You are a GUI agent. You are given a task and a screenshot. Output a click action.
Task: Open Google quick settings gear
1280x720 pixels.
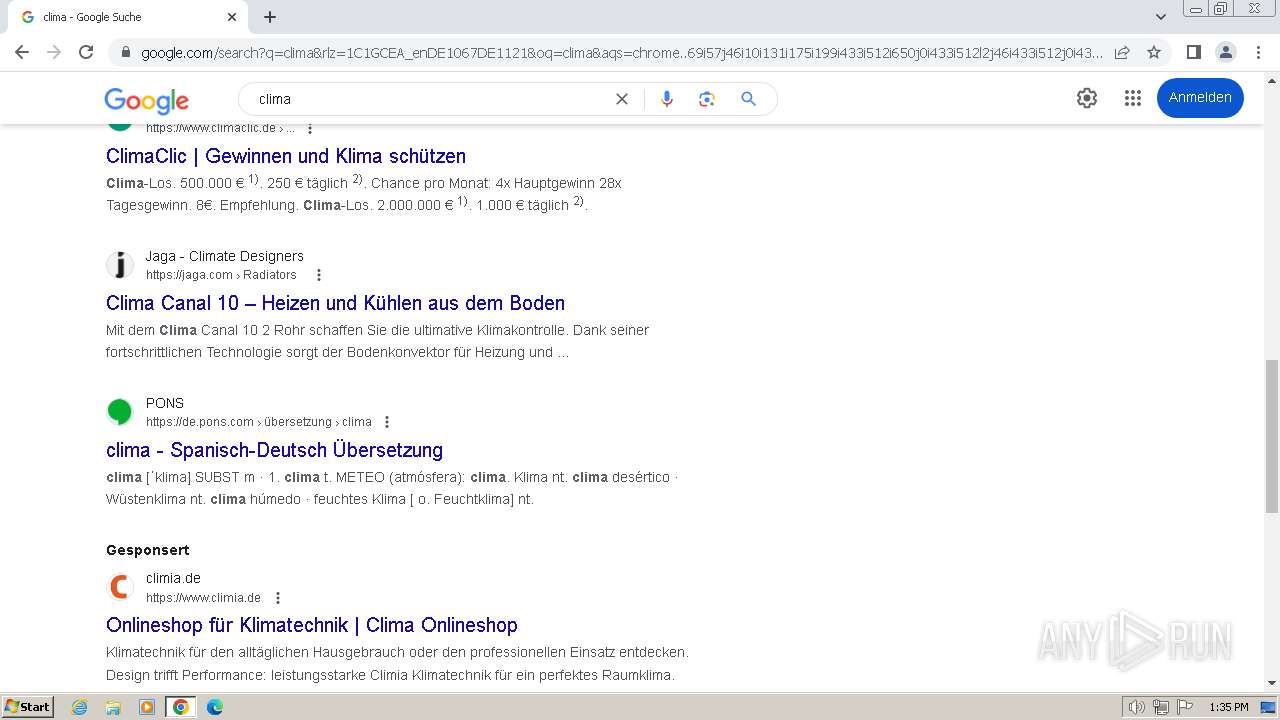tap(1087, 97)
